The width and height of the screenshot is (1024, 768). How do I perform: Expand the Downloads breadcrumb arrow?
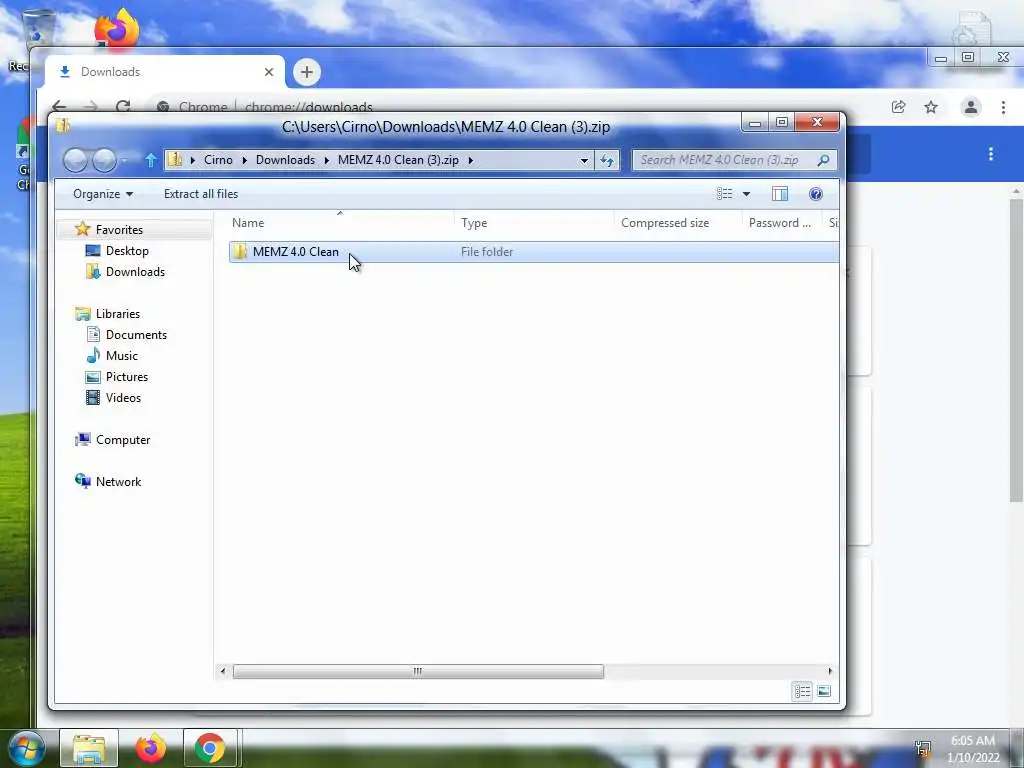(327, 160)
